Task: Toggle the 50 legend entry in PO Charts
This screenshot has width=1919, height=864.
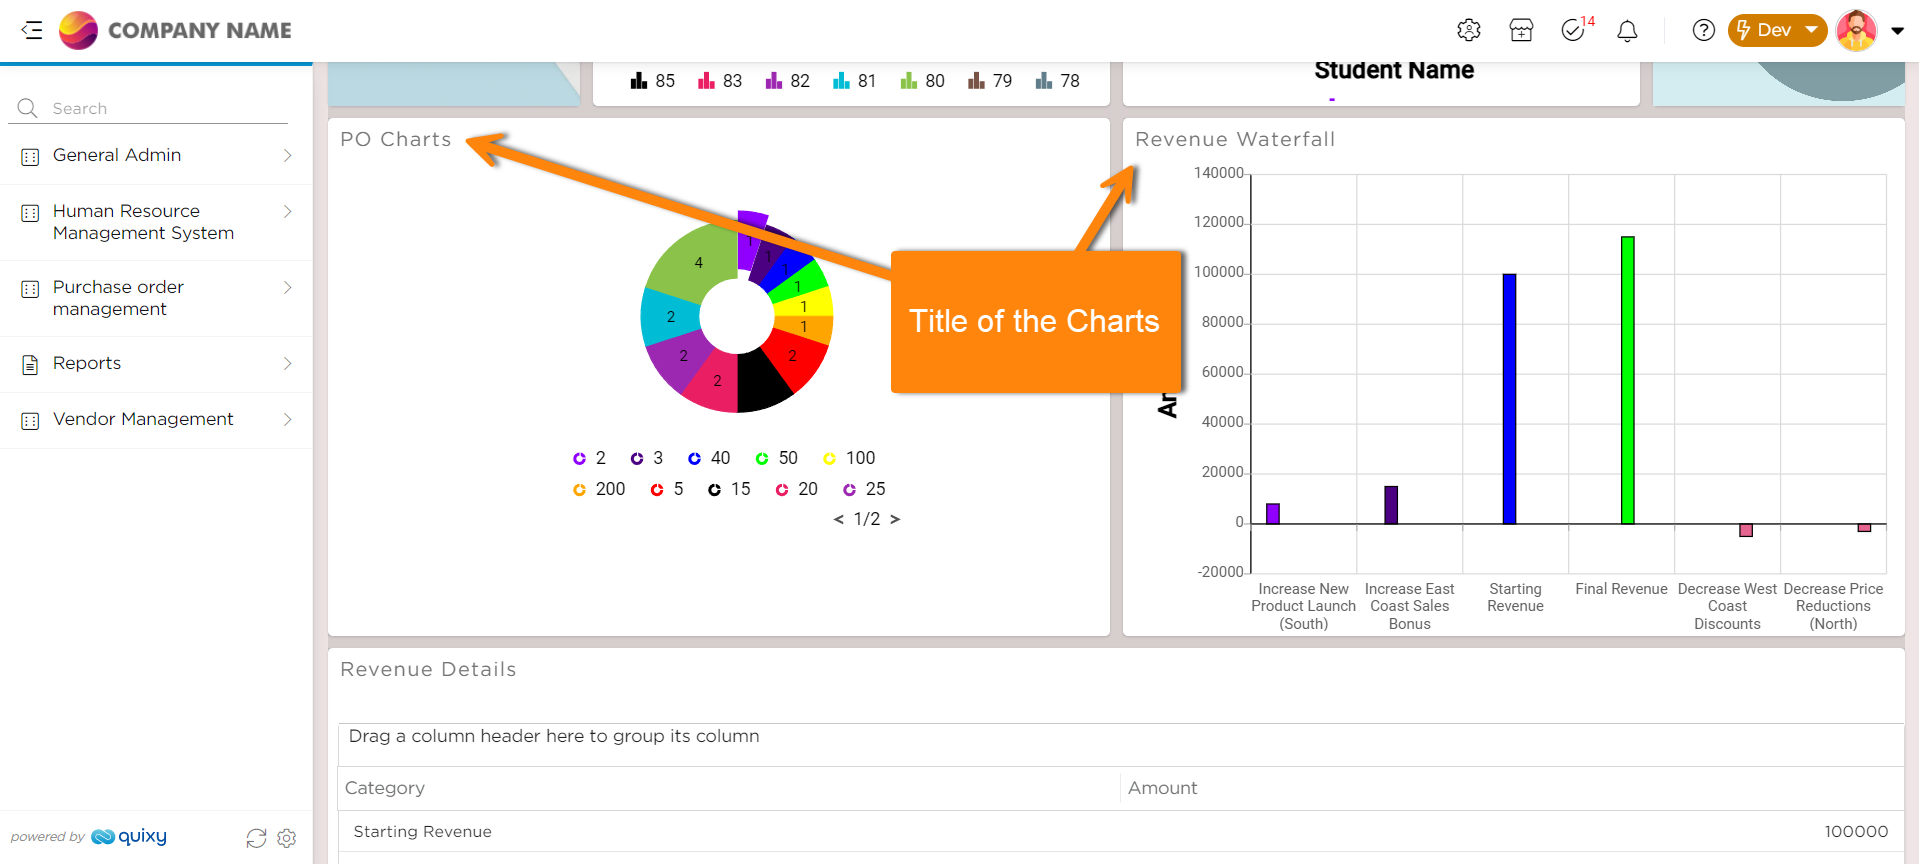Action: tap(776, 458)
